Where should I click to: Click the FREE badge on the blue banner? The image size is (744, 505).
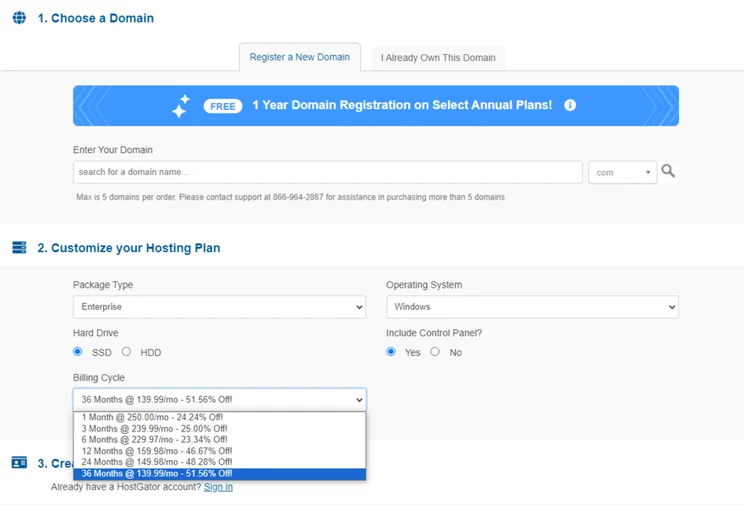pyautogui.click(x=223, y=106)
